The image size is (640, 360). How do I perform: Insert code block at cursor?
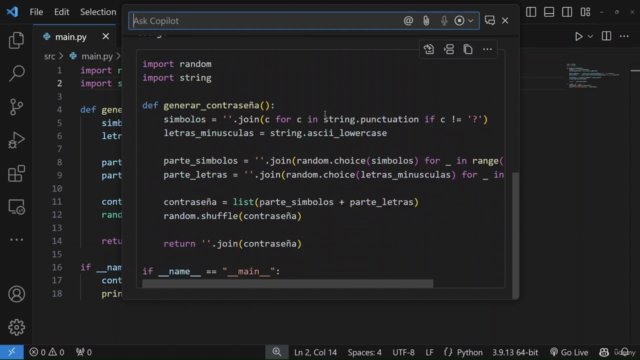pos(449,49)
